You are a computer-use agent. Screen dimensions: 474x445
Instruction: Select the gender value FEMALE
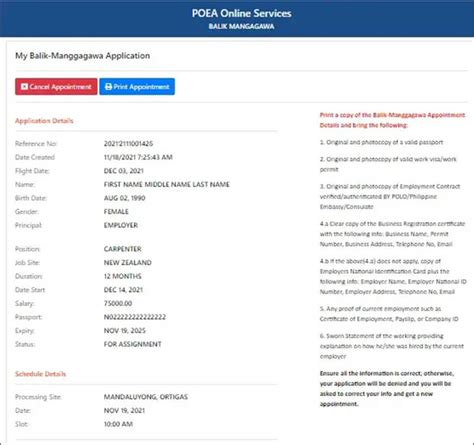pos(116,212)
